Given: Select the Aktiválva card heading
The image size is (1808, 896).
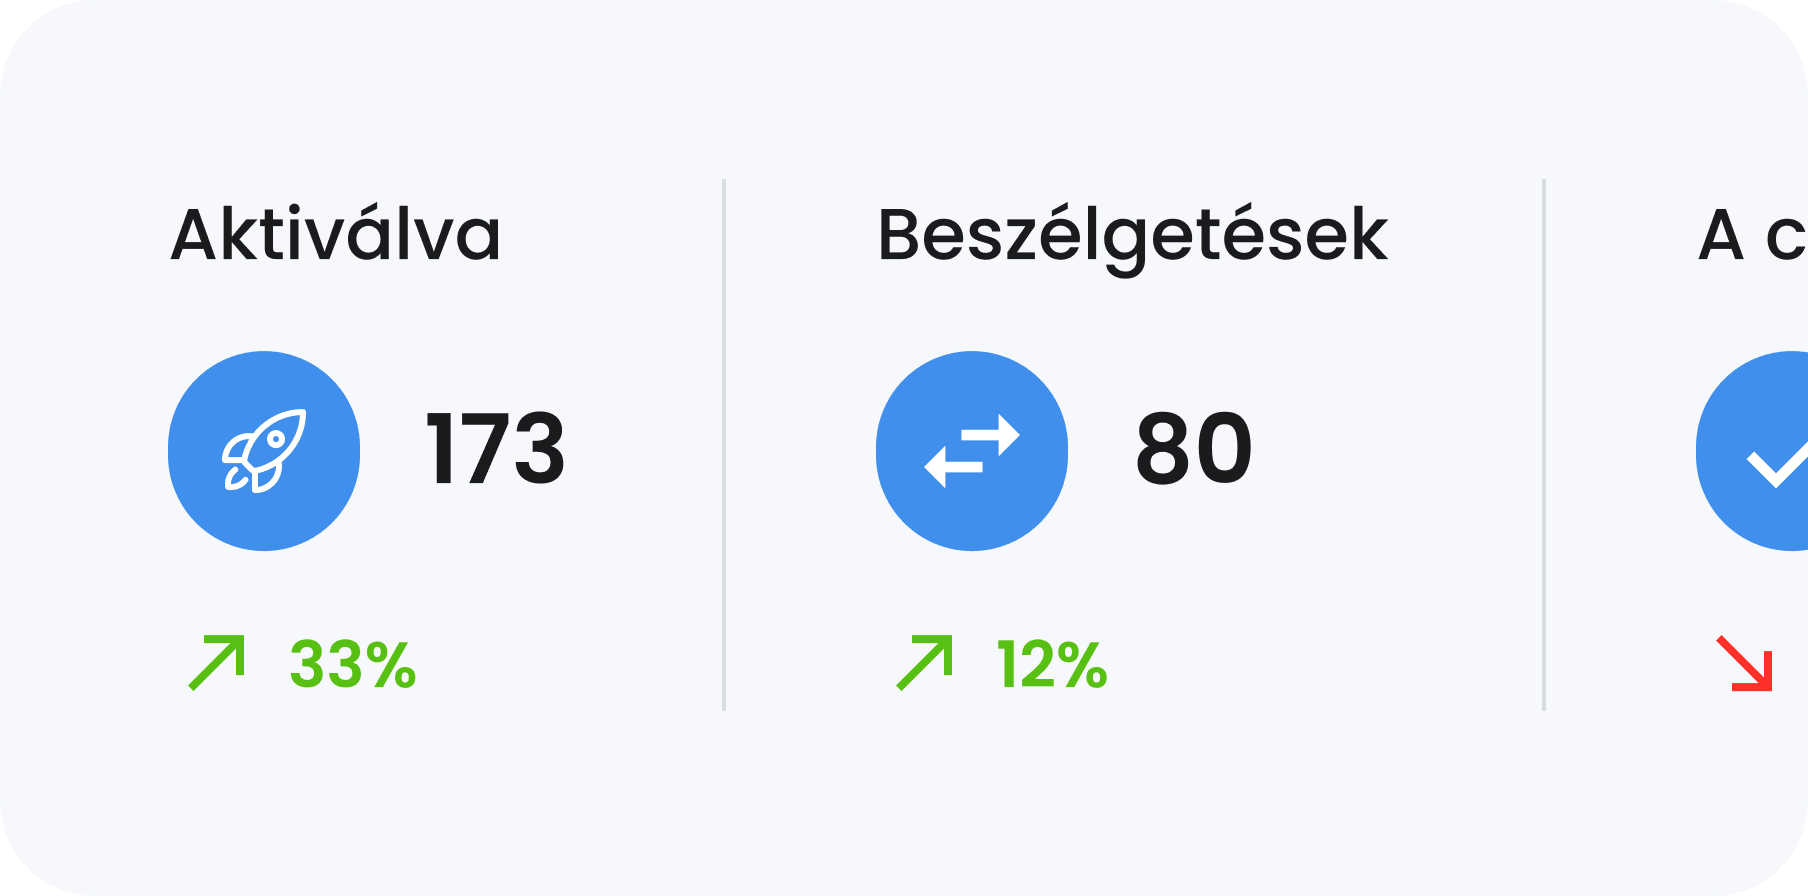Looking at the screenshot, I should click(336, 232).
